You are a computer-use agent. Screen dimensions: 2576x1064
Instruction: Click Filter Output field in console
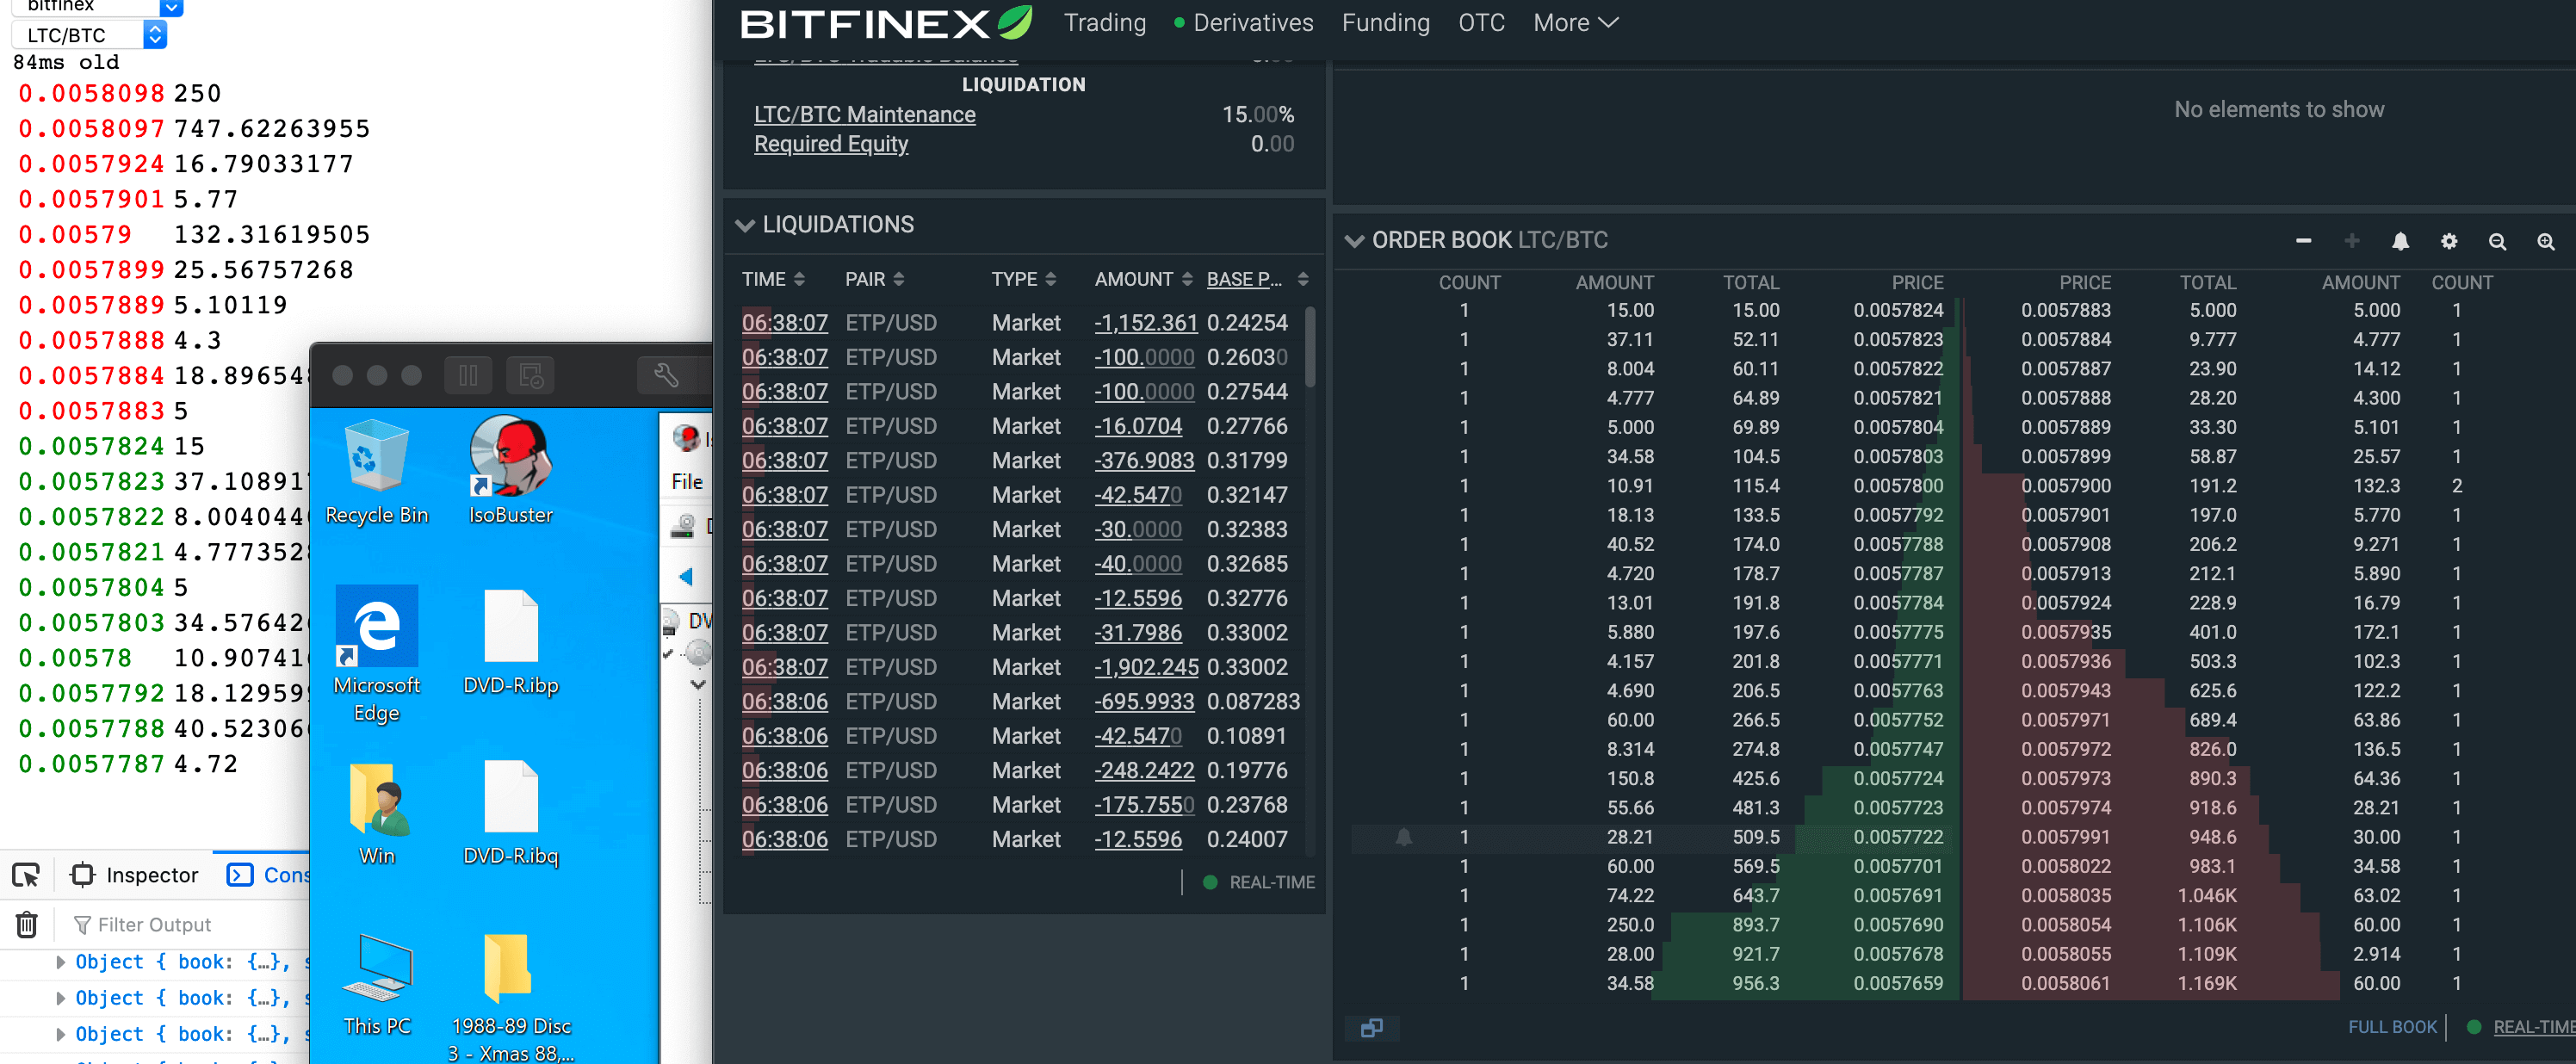190,924
